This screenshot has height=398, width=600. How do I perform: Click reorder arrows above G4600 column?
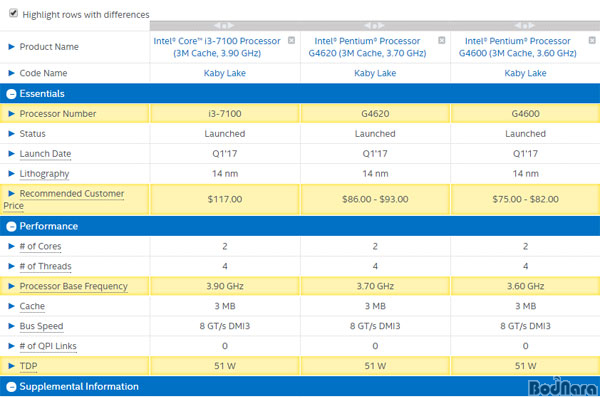(525, 26)
